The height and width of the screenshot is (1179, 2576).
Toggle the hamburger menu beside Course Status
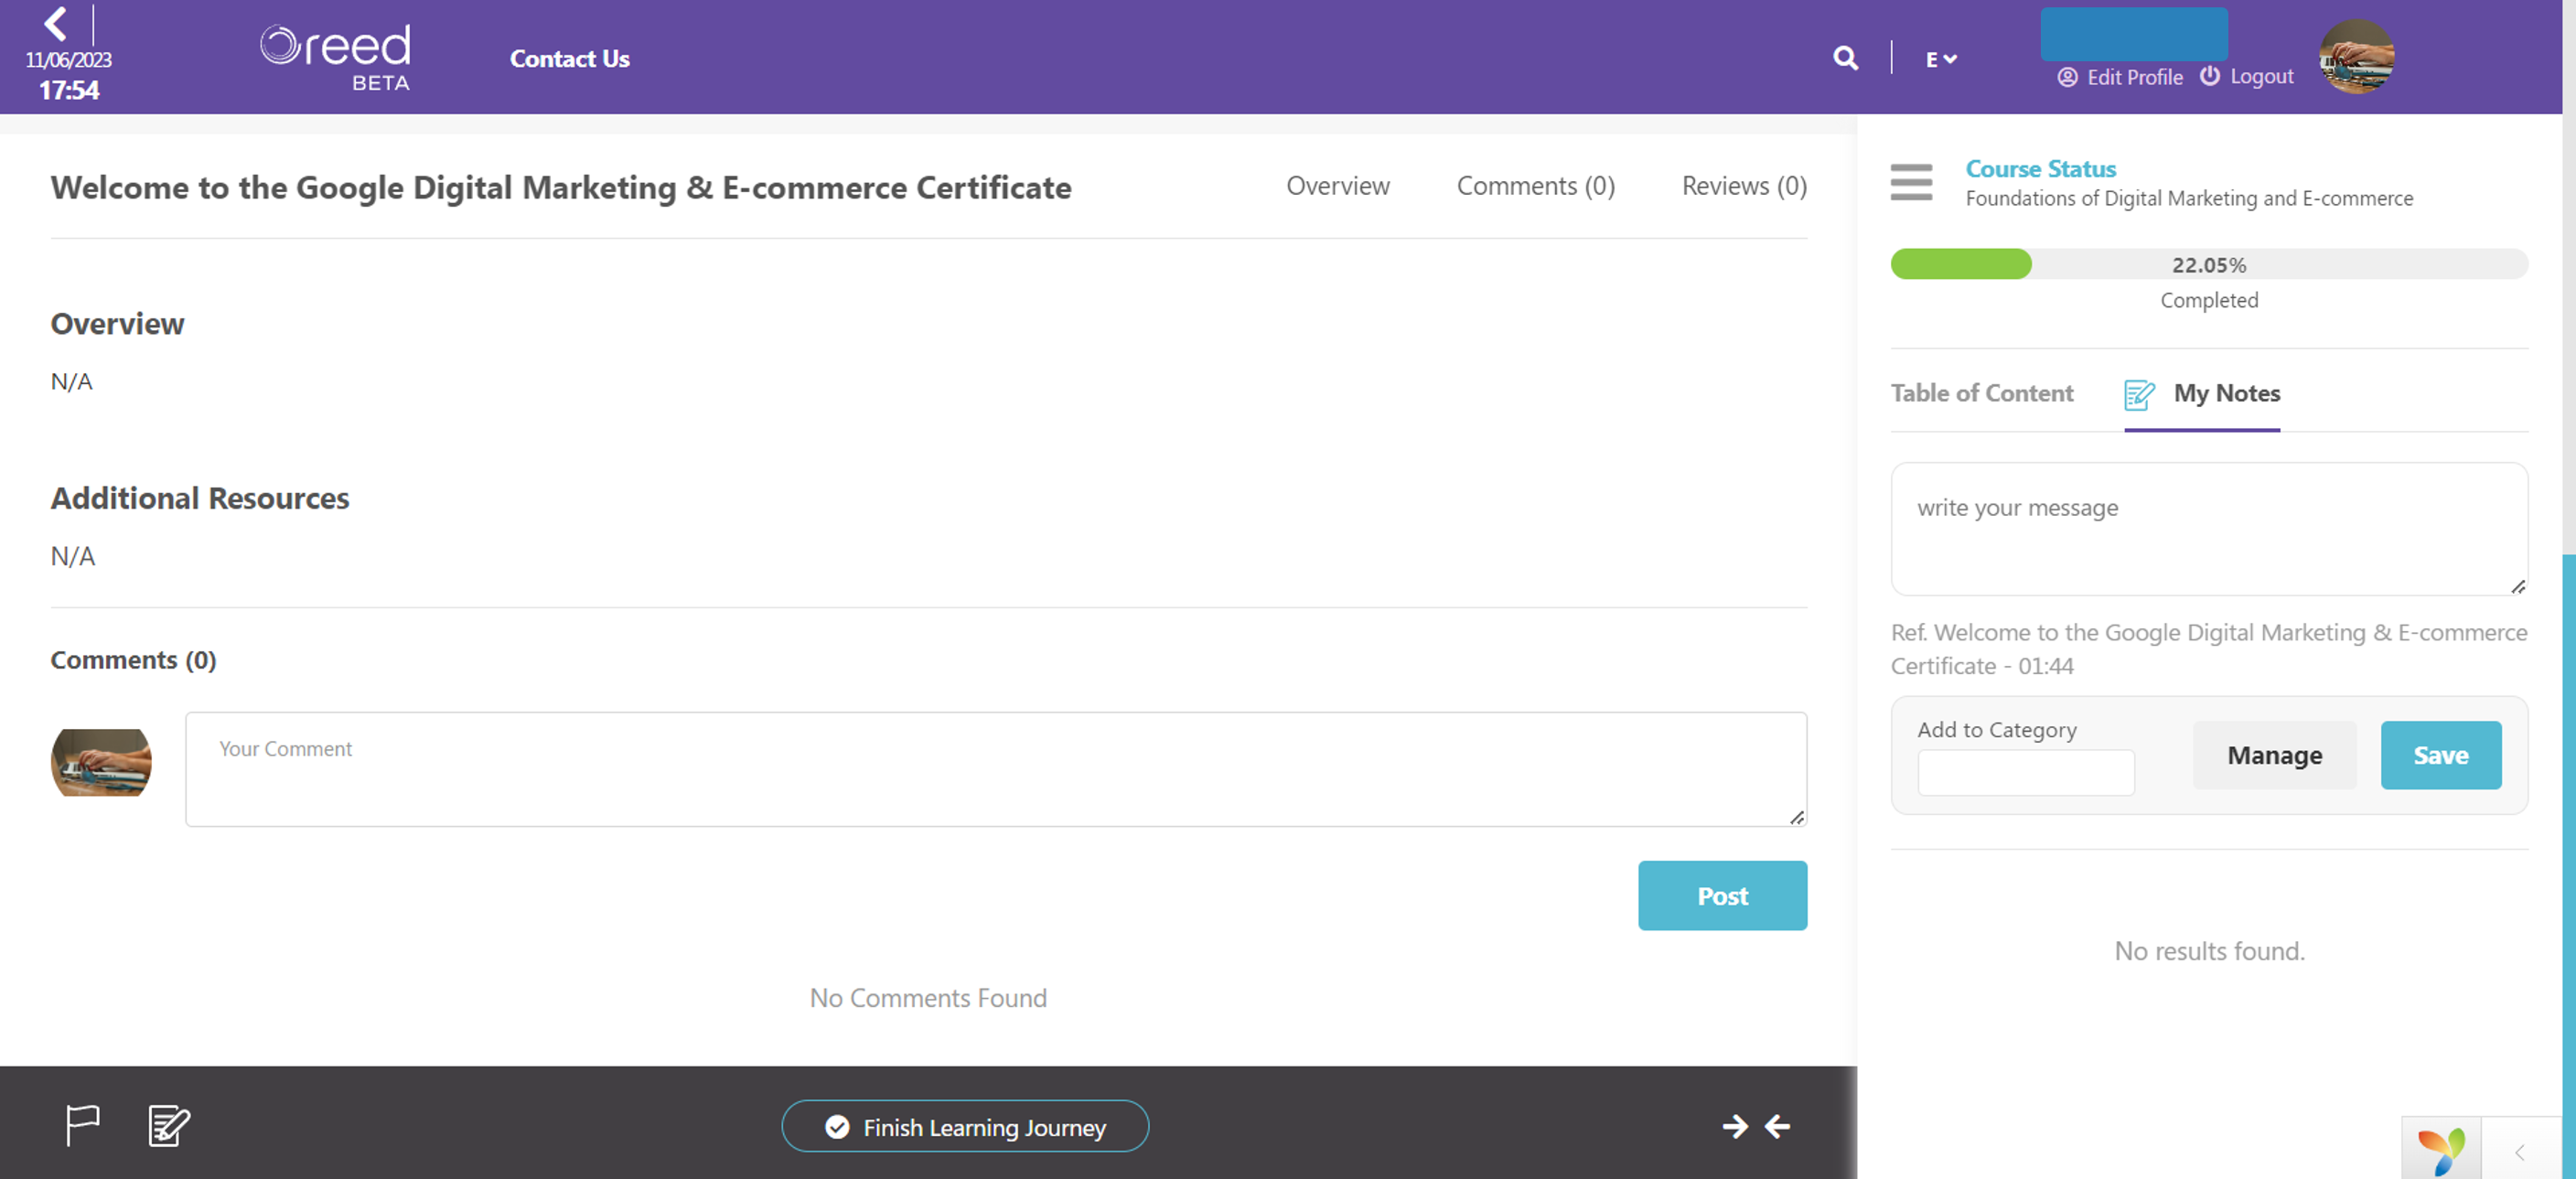coord(1910,182)
